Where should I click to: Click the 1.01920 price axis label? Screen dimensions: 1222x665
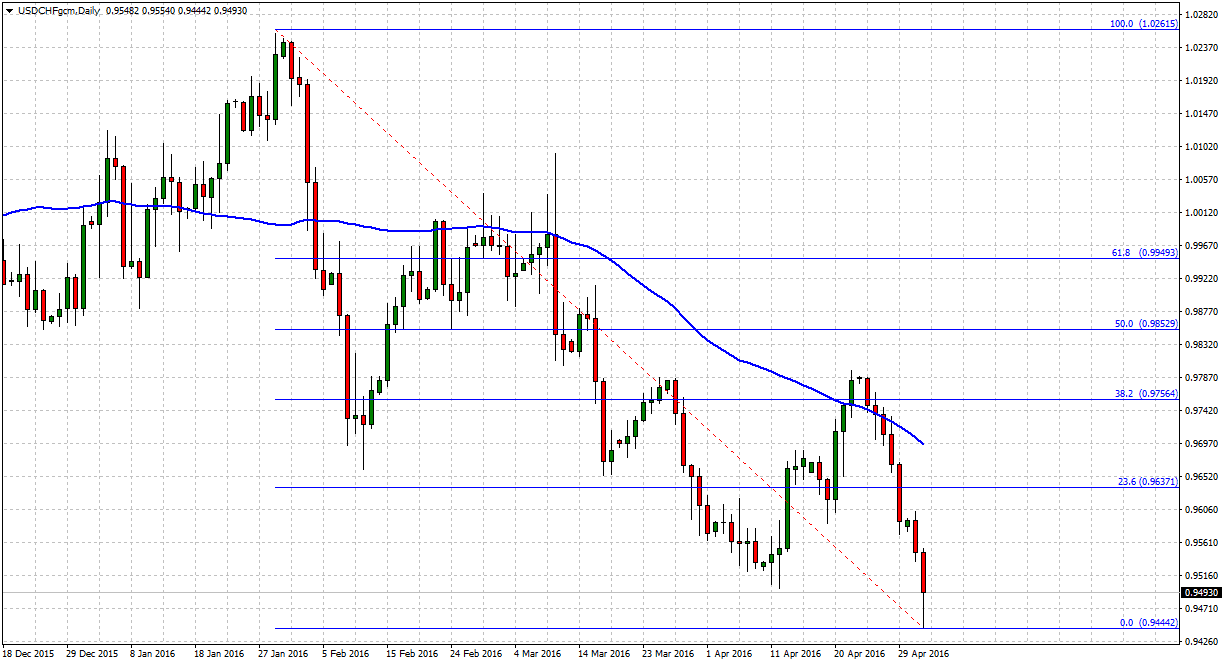1200,81
